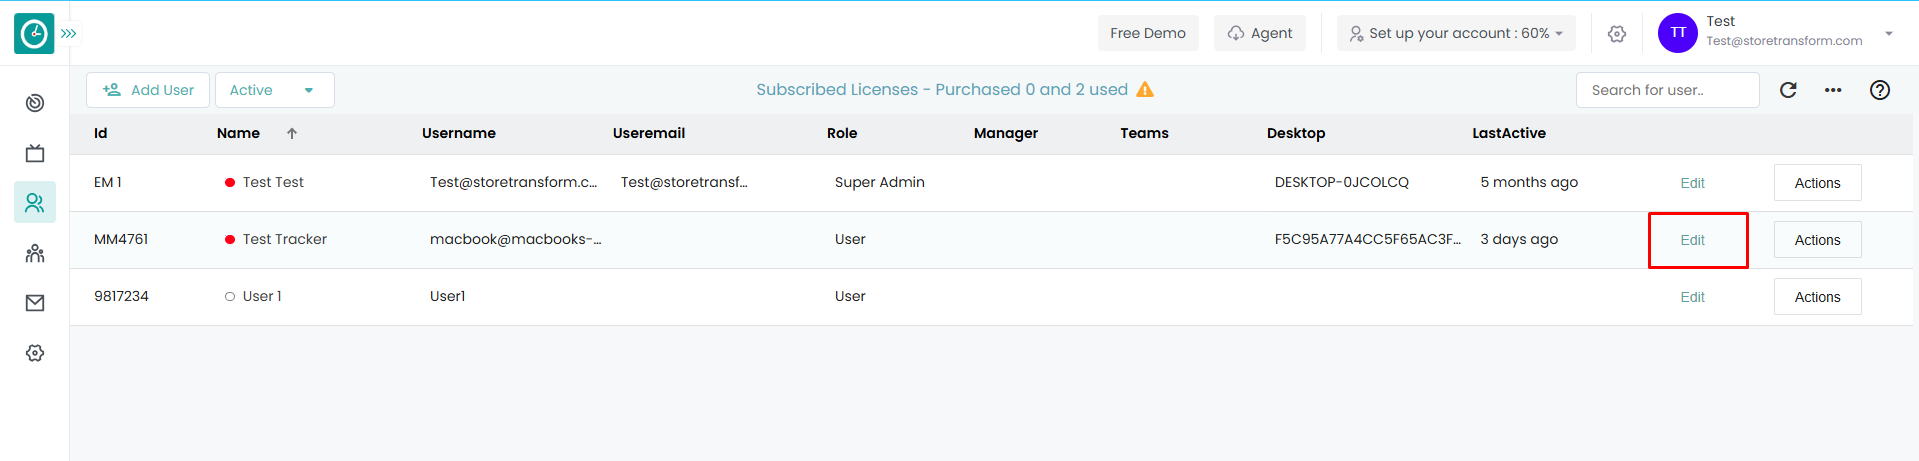Open the calendar icon in sidebar
Image resolution: width=1919 pixels, height=461 pixels.
[x=35, y=153]
